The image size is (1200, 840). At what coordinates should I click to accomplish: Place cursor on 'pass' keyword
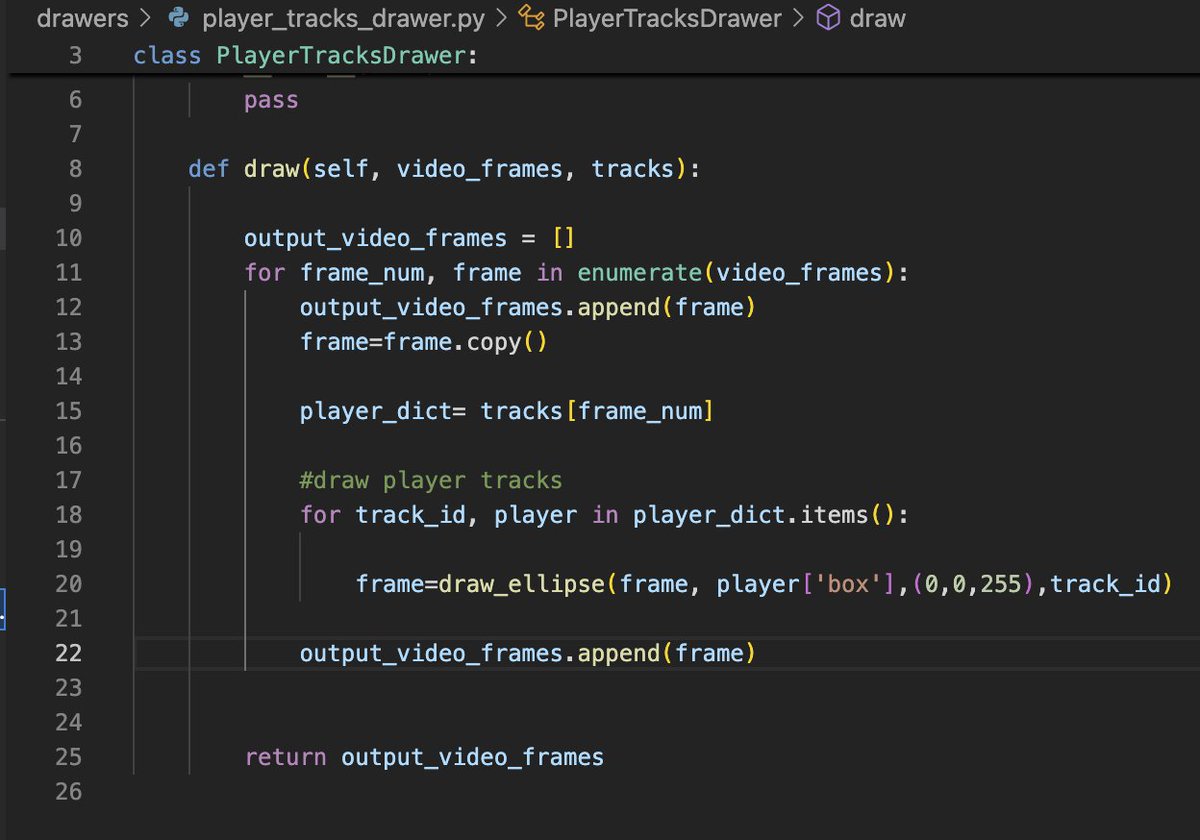pos(271,100)
